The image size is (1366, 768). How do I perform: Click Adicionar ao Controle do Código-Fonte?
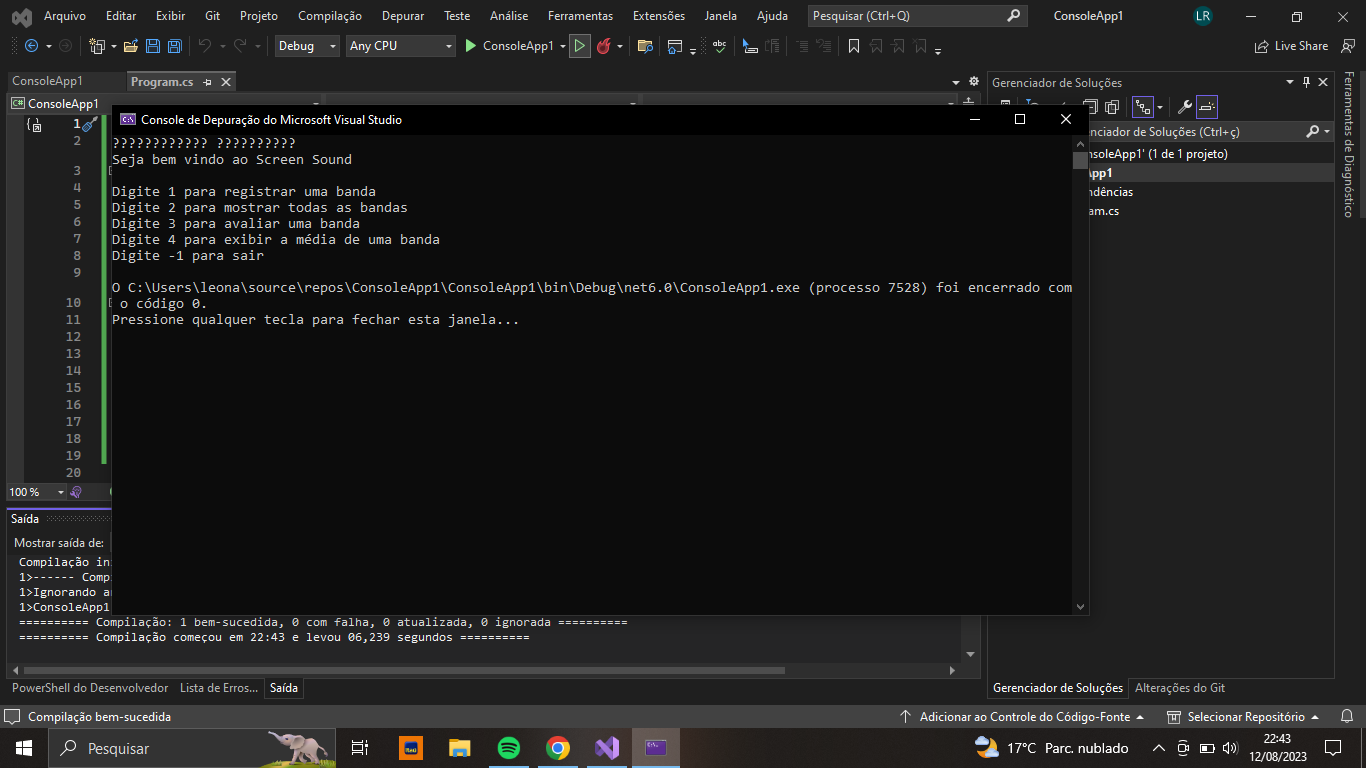[x=1022, y=717]
